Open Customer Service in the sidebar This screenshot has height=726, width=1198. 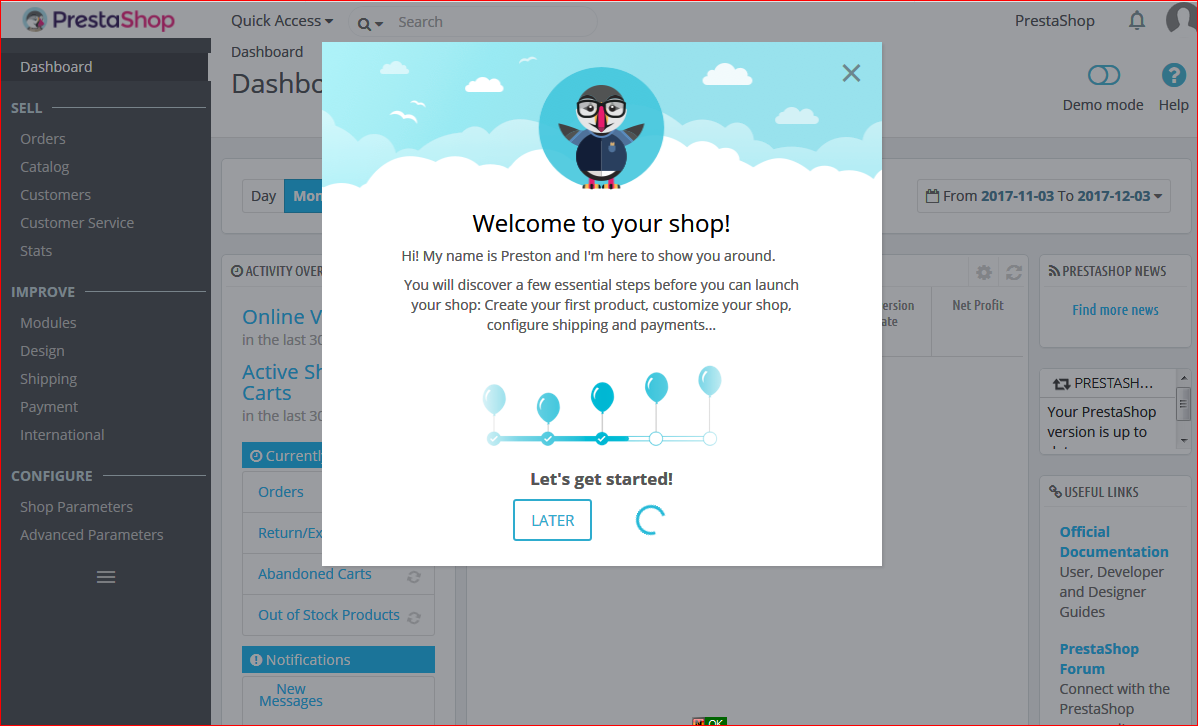[x=76, y=223]
